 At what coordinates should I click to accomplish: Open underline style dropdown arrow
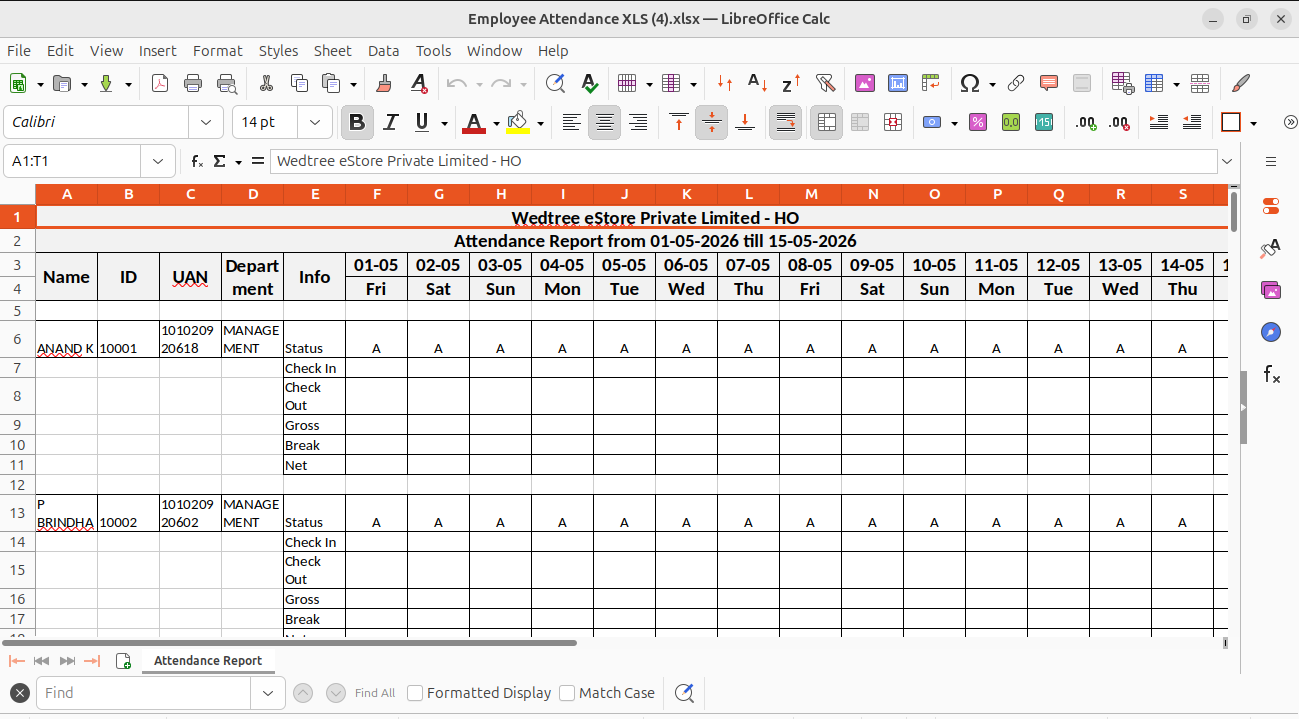(x=445, y=123)
